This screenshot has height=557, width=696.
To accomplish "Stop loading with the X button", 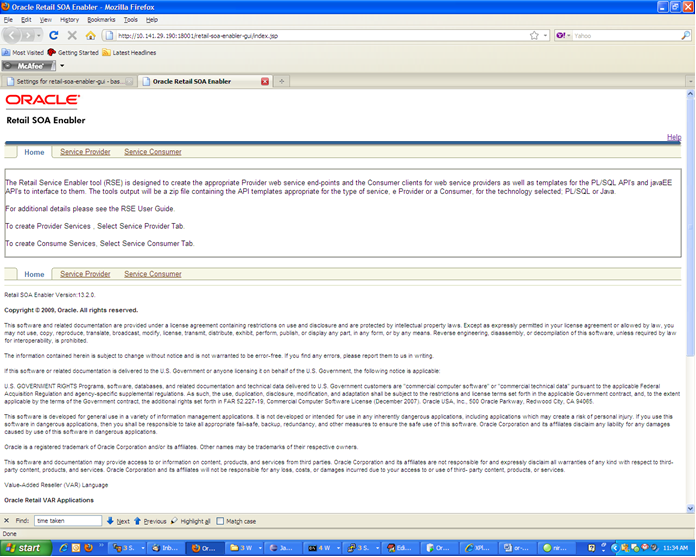I will tap(72, 36).
